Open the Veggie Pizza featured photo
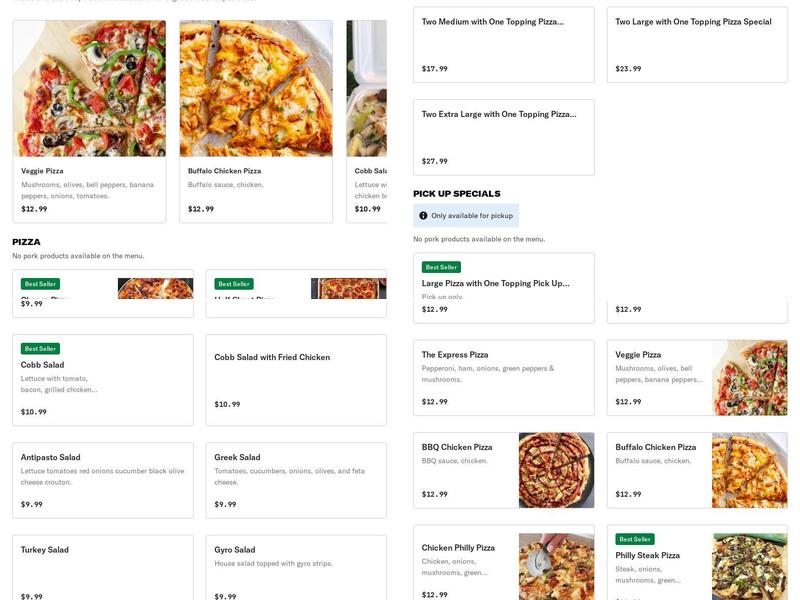 click(x=89, y=88)
